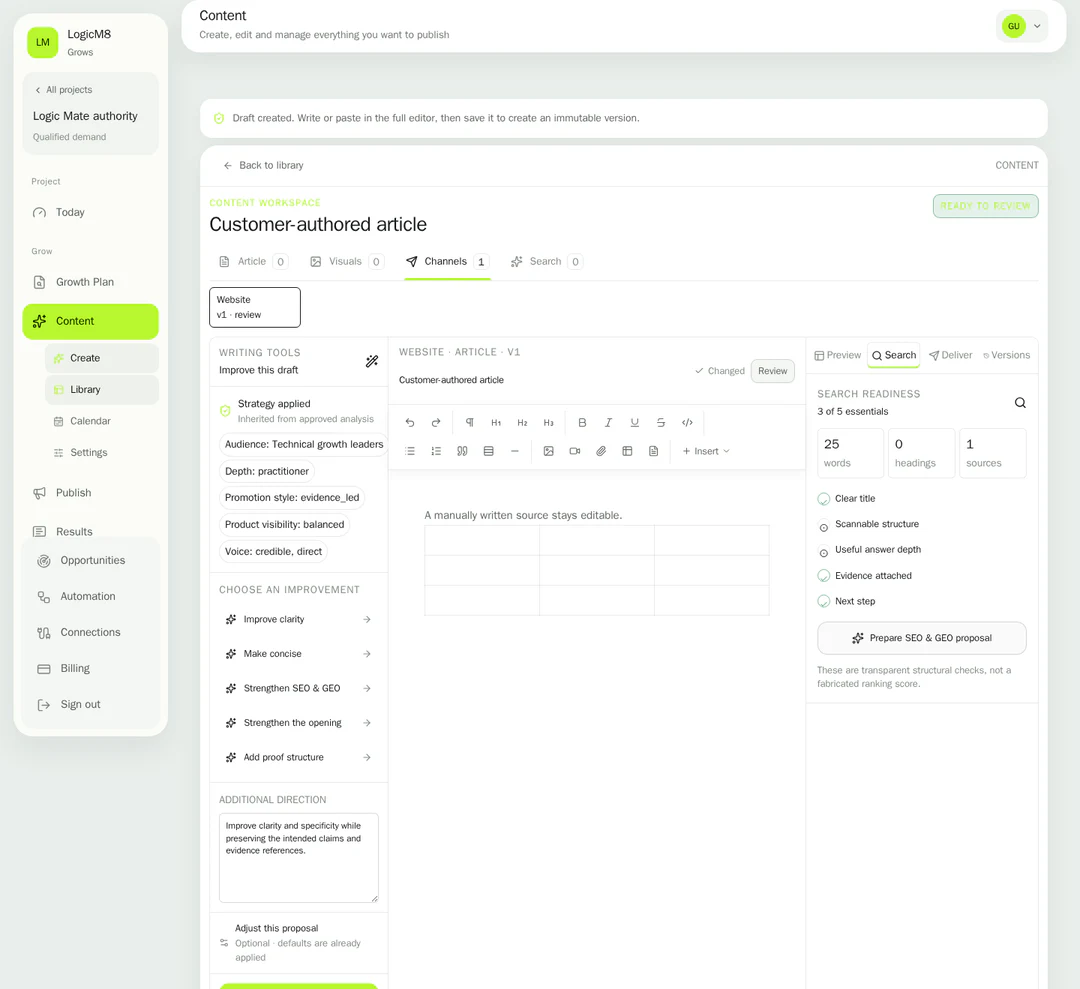Apply Heading 1 style
This screenshot has width=1080, height=989.
tap(496, 423)
